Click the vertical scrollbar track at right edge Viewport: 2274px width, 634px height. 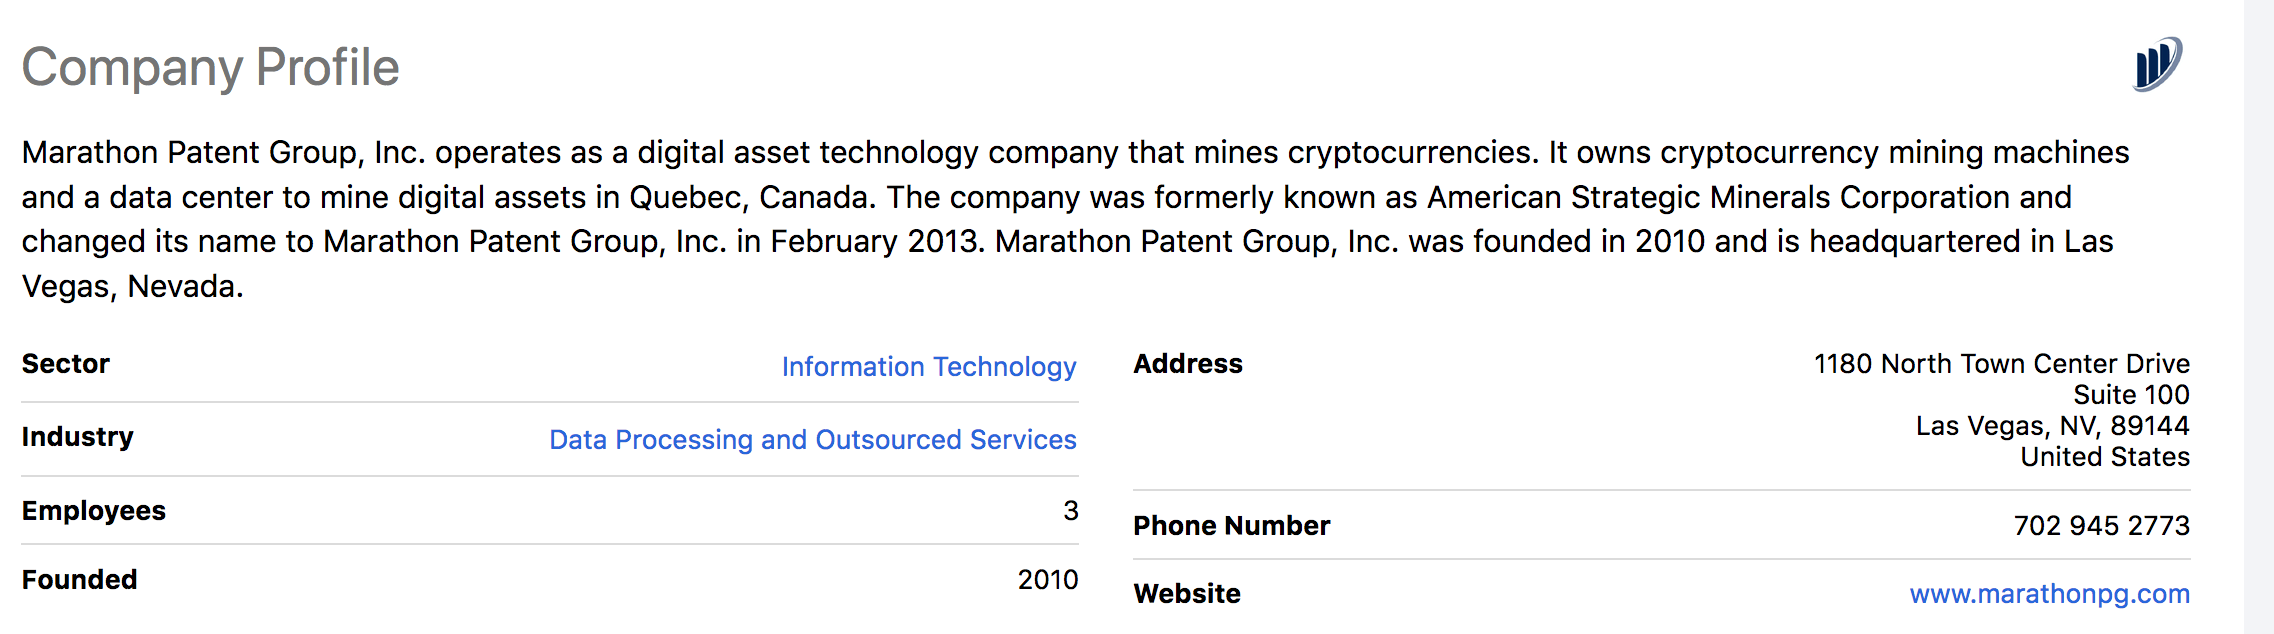click(x=2259, y=317)
